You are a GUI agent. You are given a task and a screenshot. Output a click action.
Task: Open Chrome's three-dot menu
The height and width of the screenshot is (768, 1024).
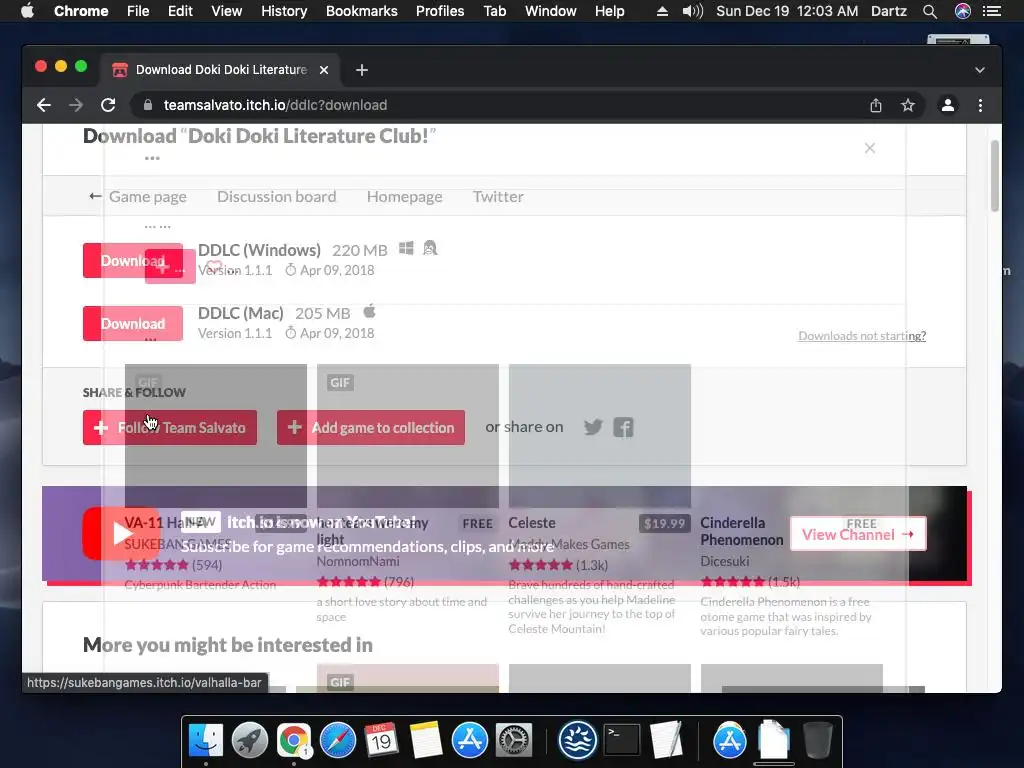(x=980, y=105)
